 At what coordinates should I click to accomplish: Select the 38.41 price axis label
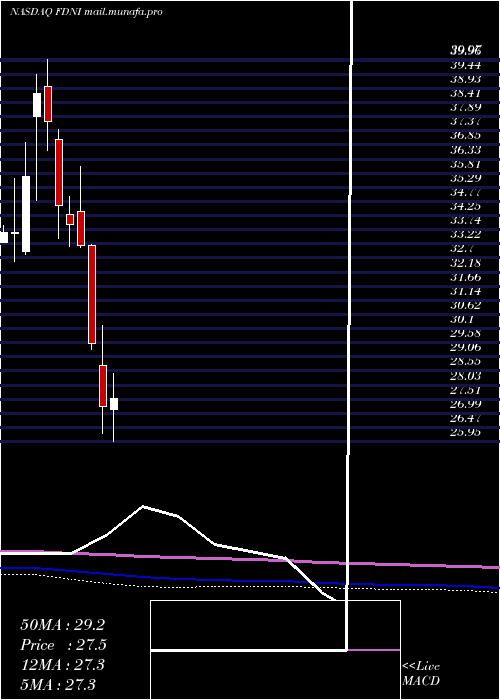(465, 94)
